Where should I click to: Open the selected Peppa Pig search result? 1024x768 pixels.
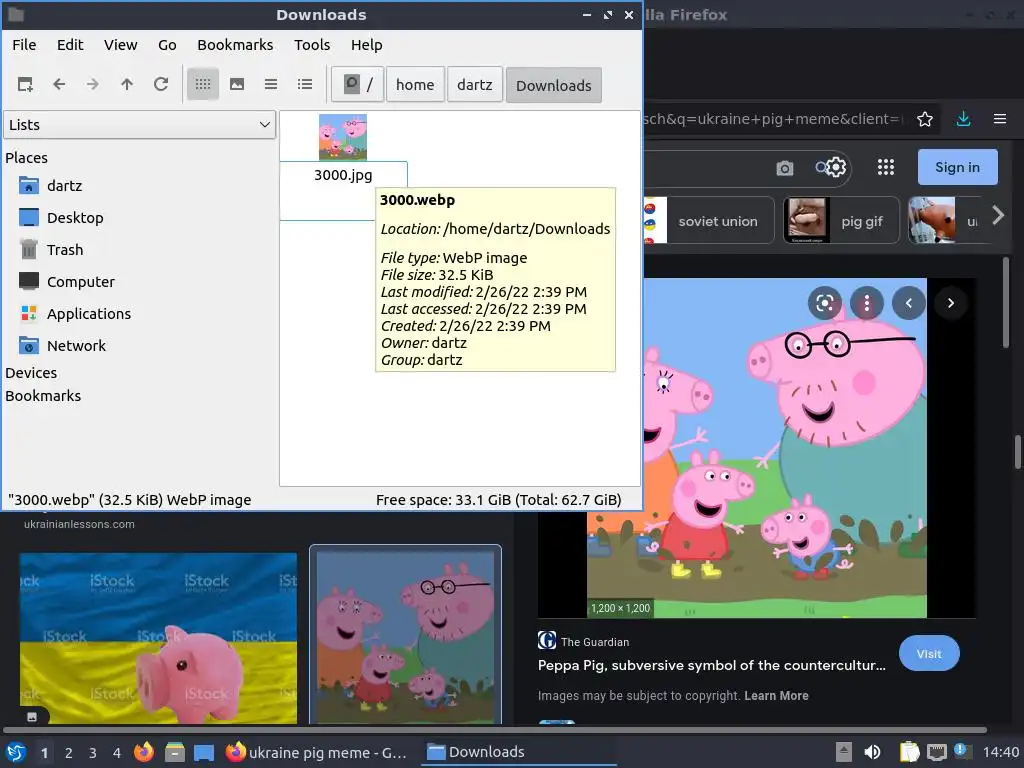[x=406, y=635]
